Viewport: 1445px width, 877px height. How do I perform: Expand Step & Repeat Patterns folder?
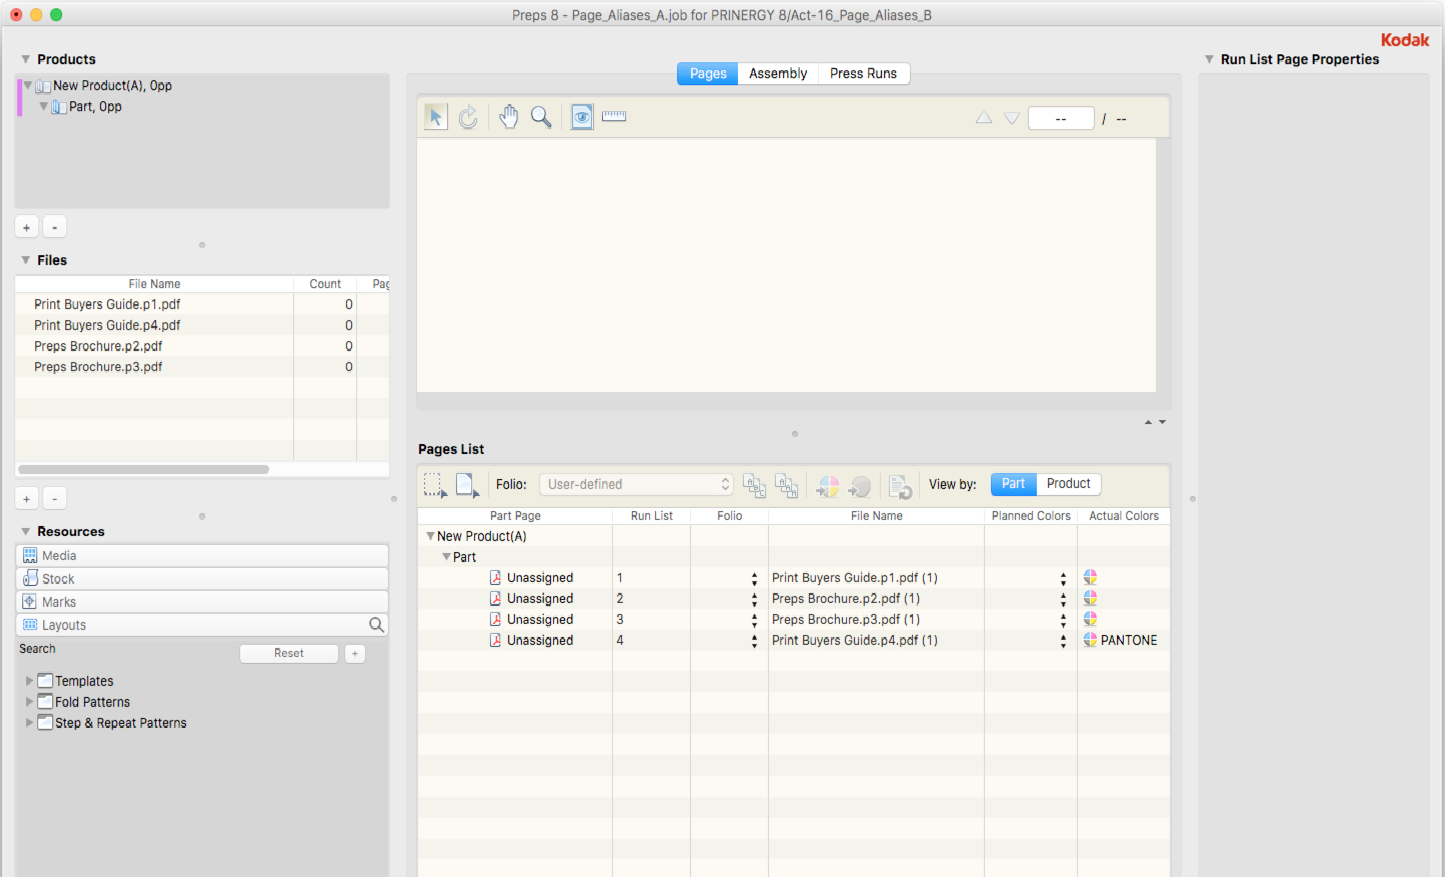[29, 723]
